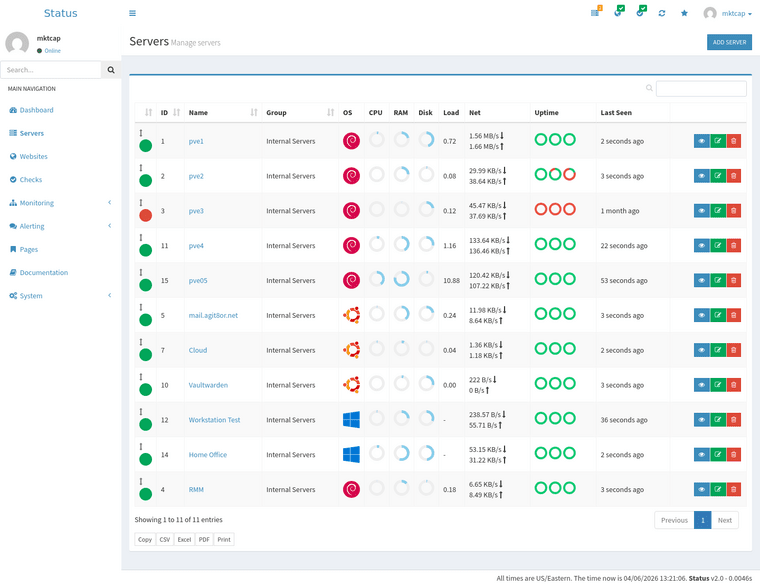
Task: Click the refresh icon in top bar
Action: pos(662,13)
